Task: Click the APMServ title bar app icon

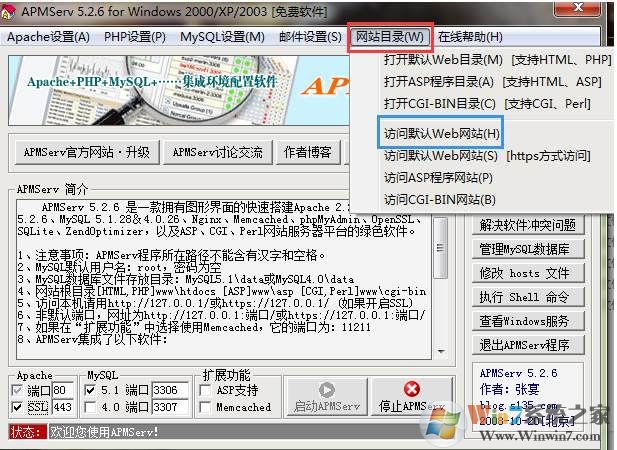Action: tap(8, 12)
